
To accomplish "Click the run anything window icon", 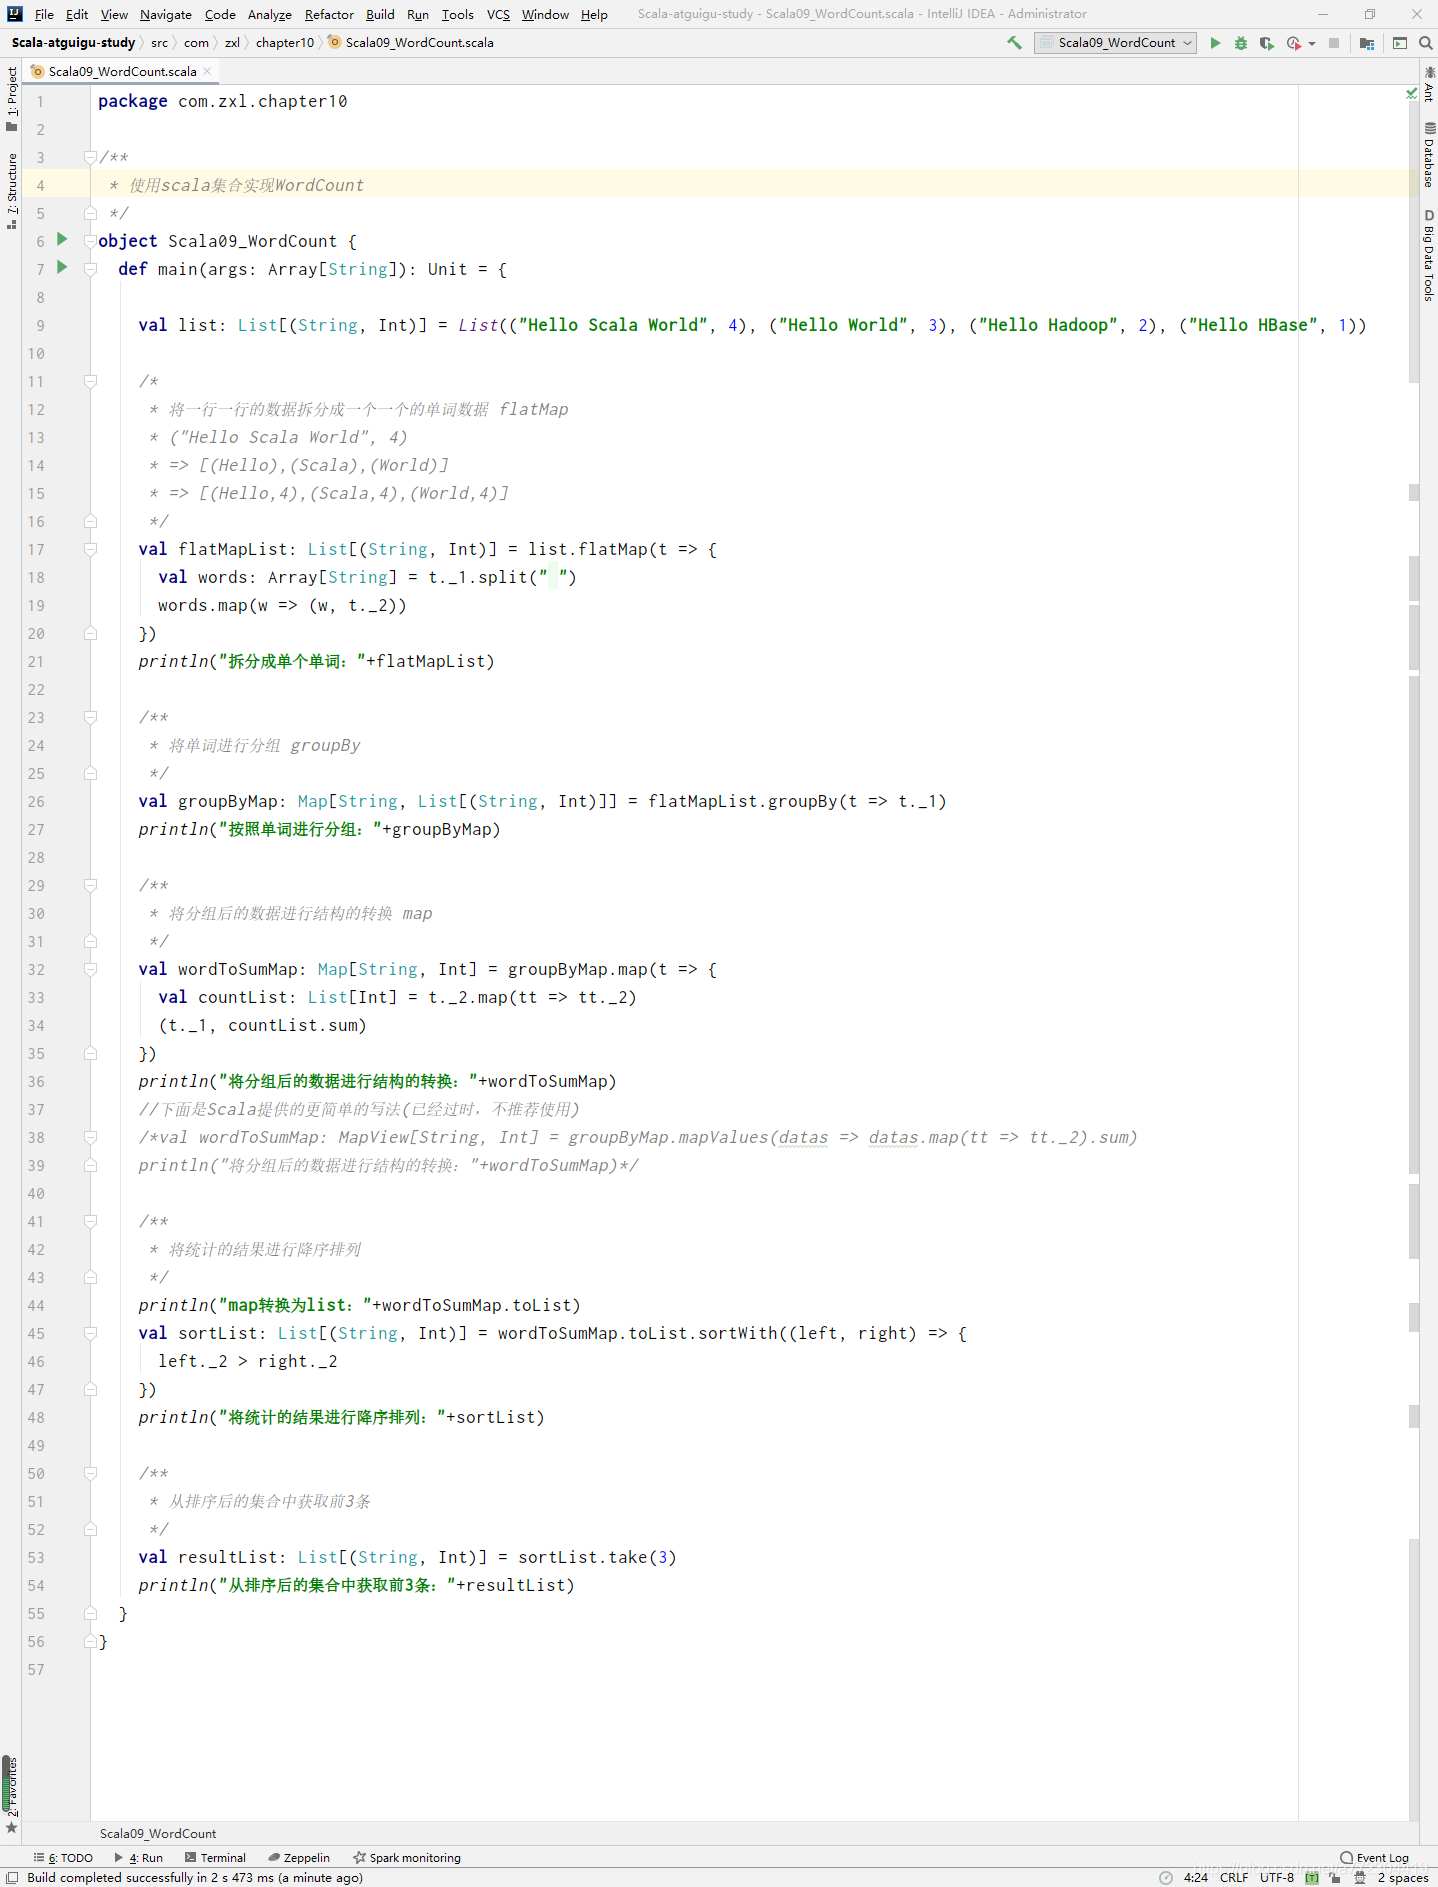I will [1400, 43].
